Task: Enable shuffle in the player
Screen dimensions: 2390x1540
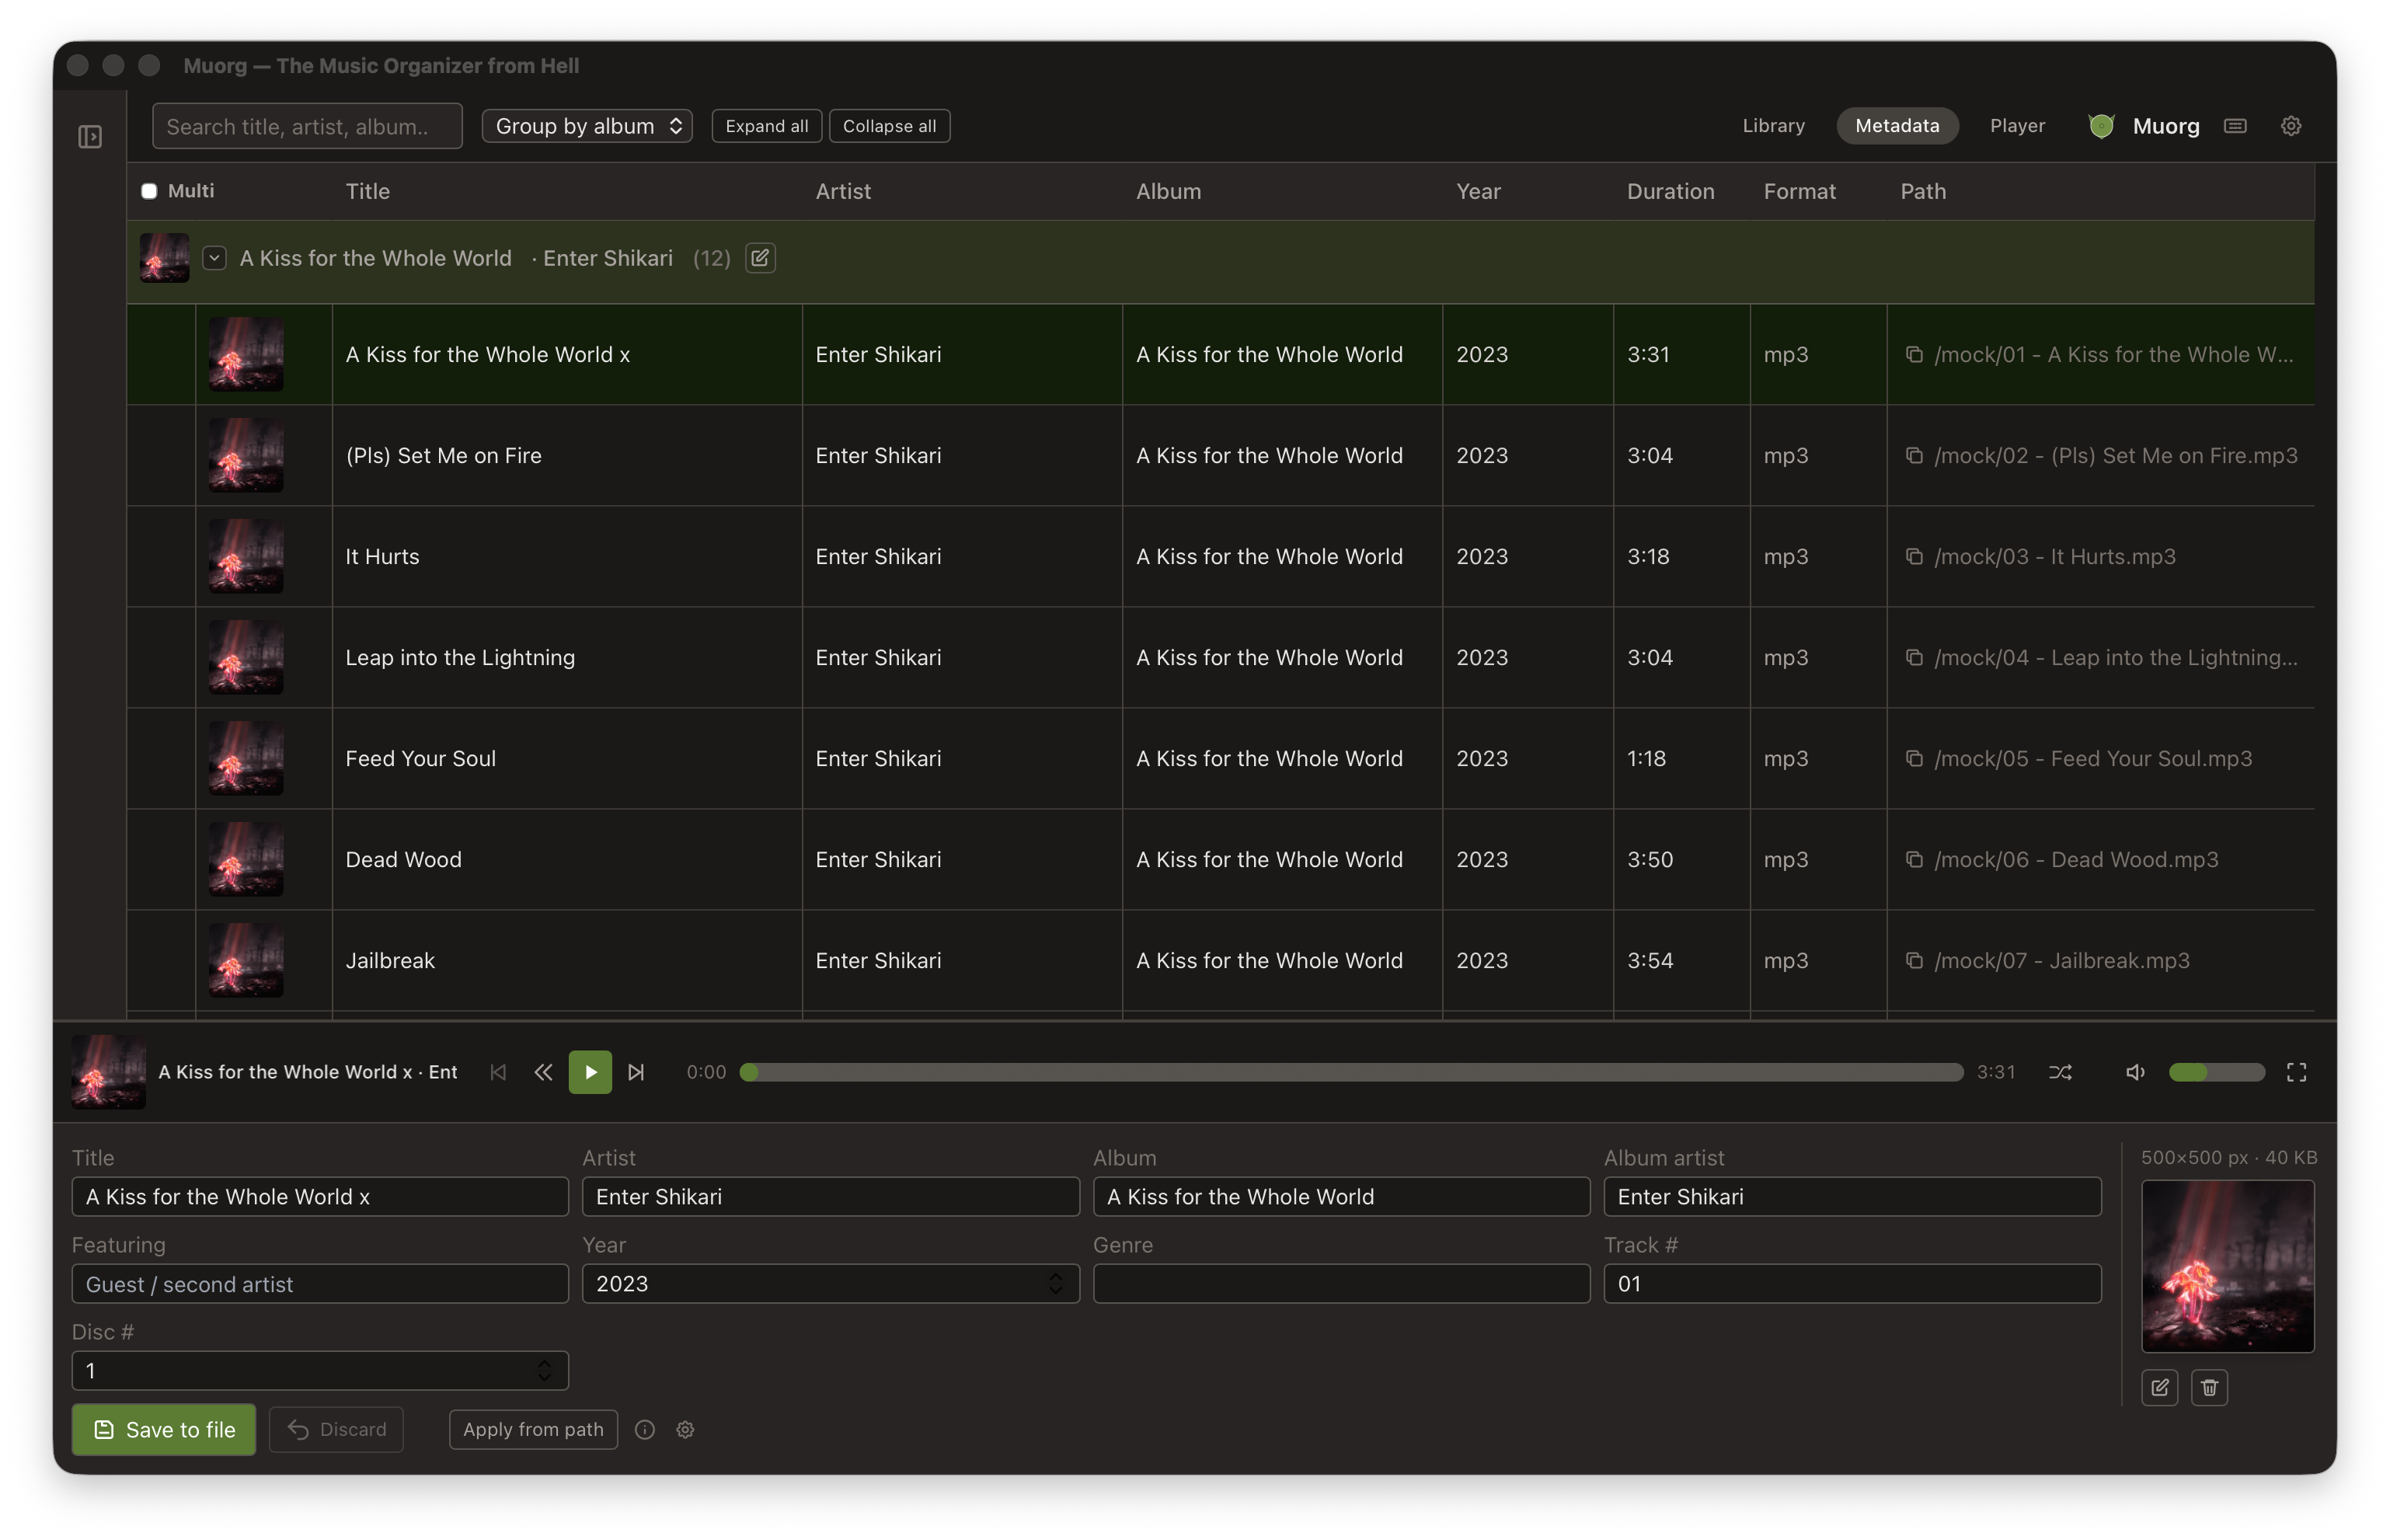Action: (2060, 1071)
